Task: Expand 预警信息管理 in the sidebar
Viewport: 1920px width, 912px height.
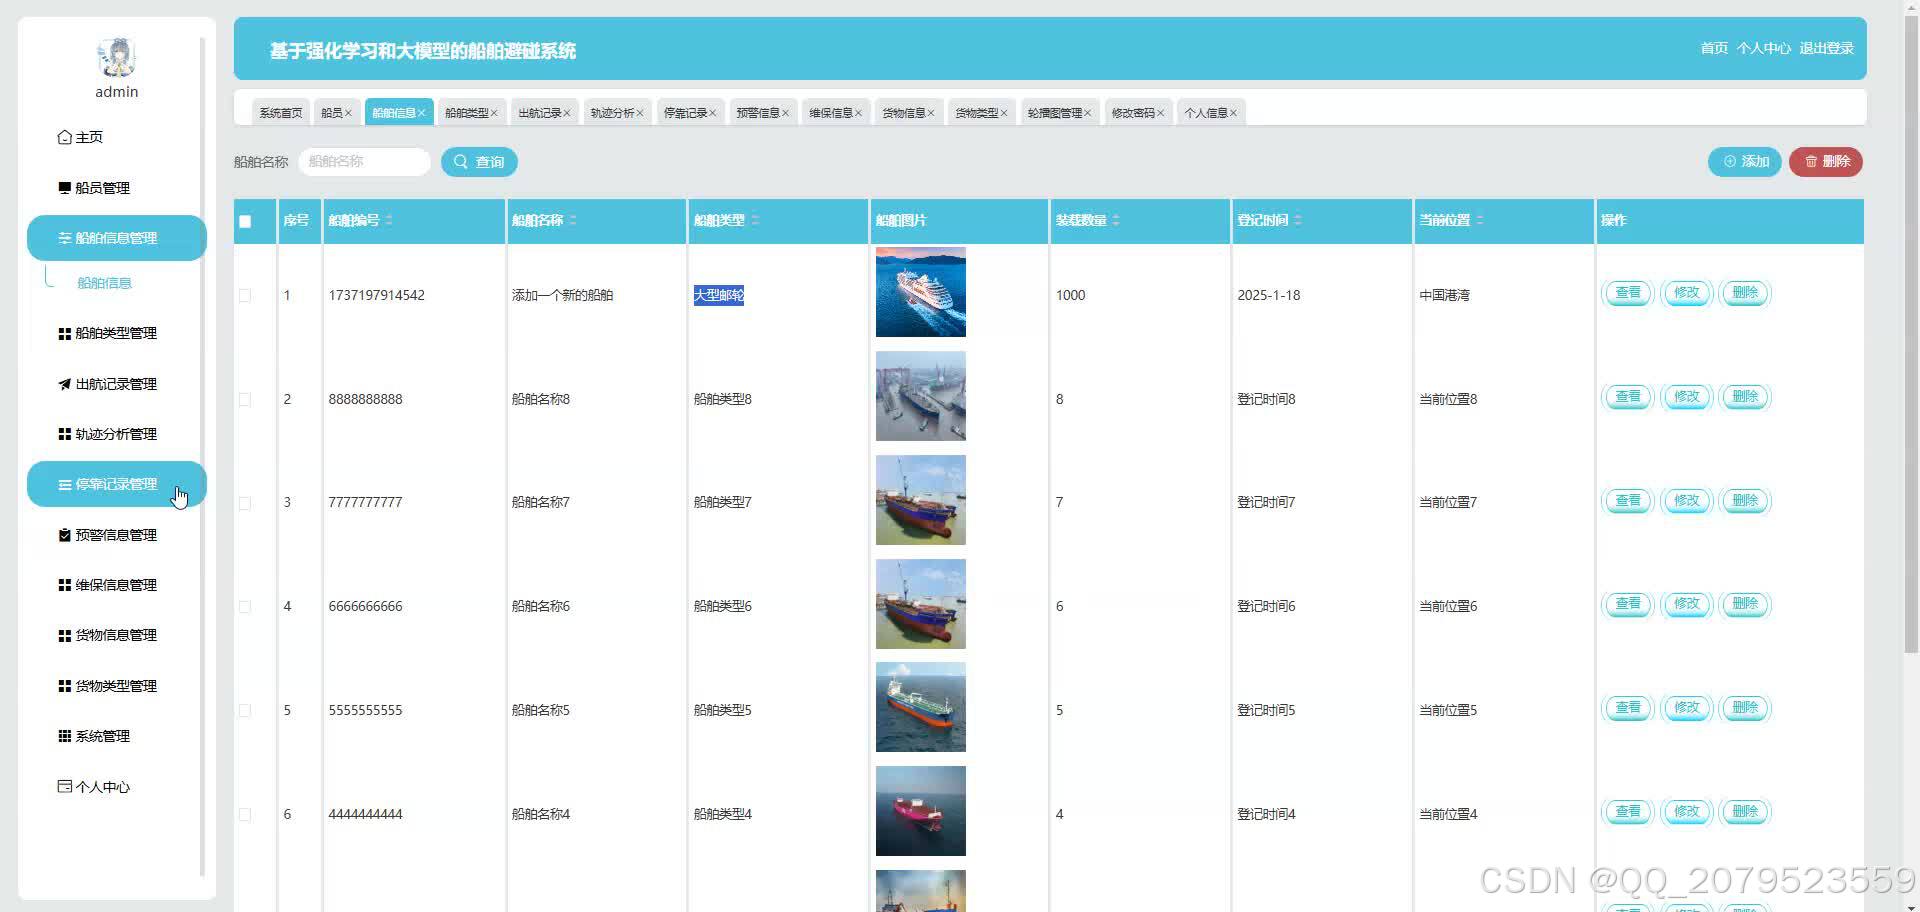Action: 107,535
